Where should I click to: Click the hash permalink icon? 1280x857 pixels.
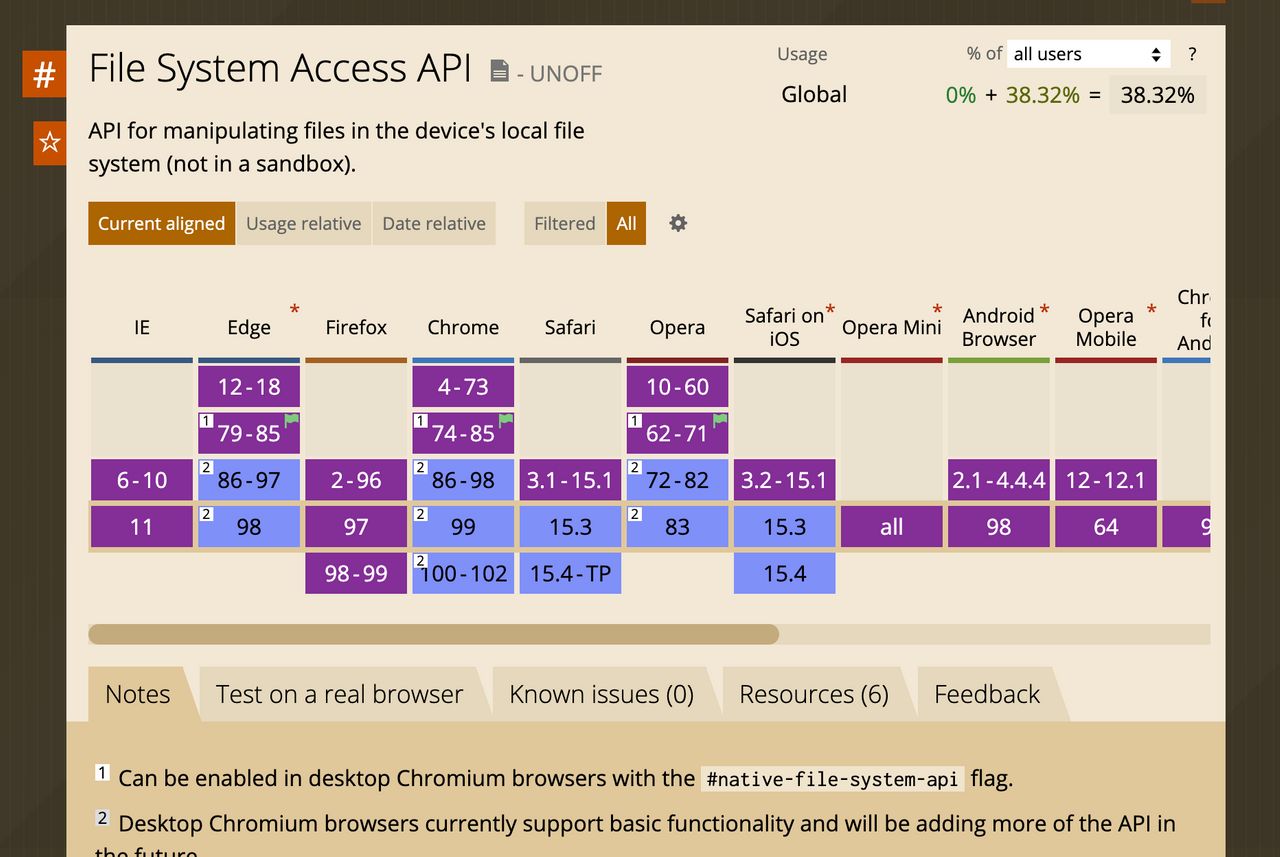click(x=44, y=73)
